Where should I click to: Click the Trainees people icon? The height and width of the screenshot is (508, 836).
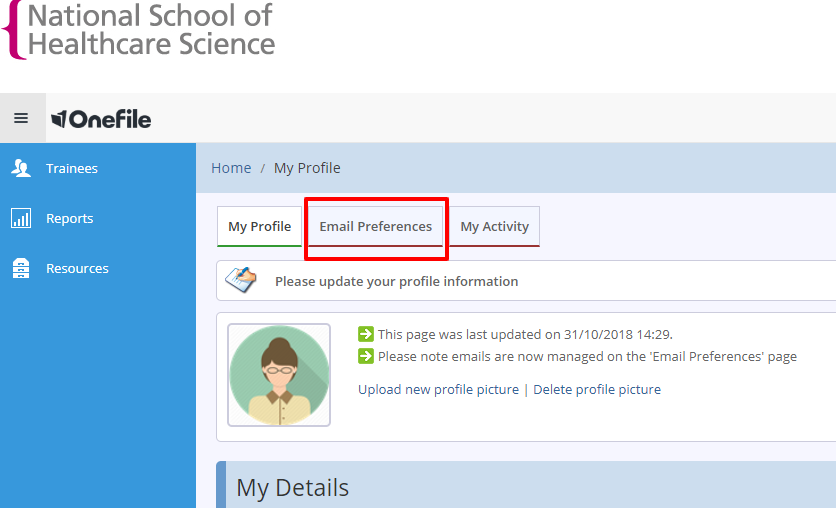(21, 168)
